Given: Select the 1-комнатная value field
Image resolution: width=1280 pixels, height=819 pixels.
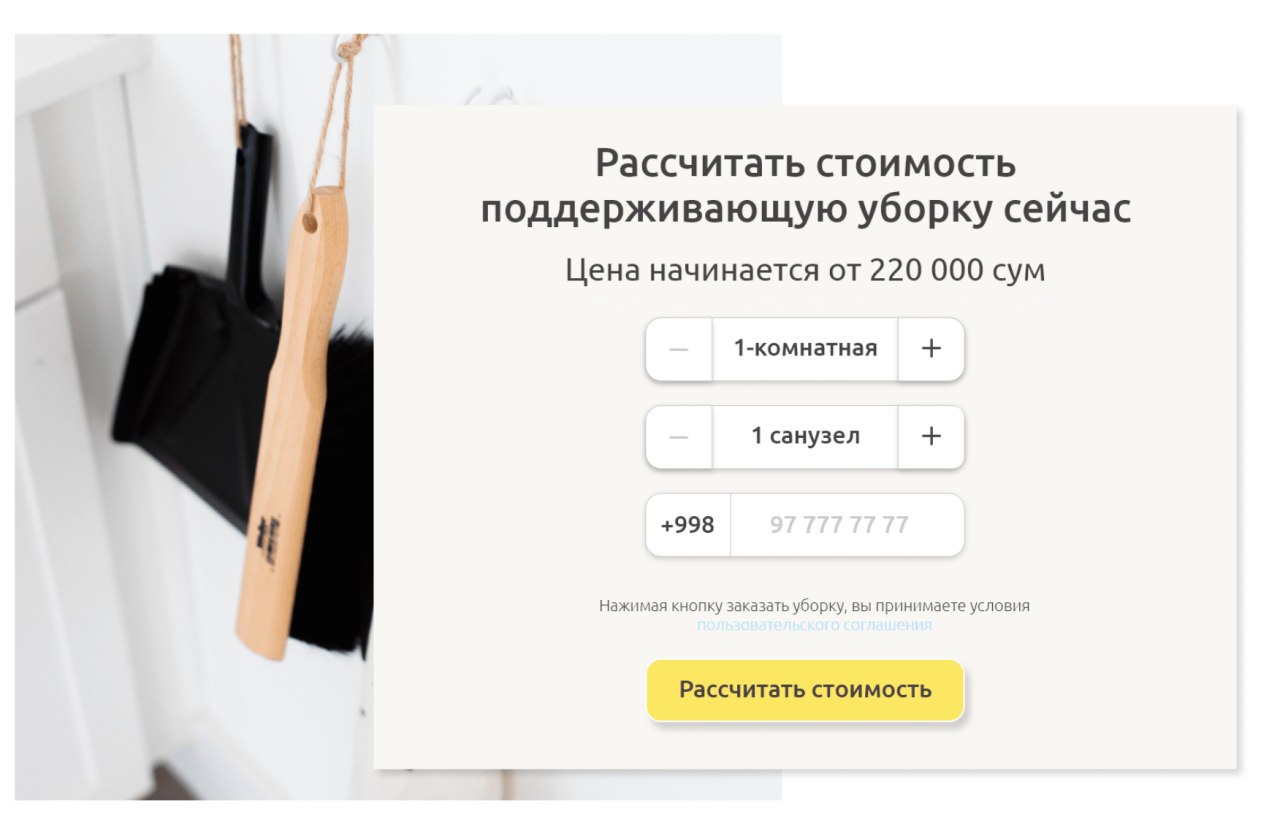Looking at the screenshot, I should tap(805, 349).
